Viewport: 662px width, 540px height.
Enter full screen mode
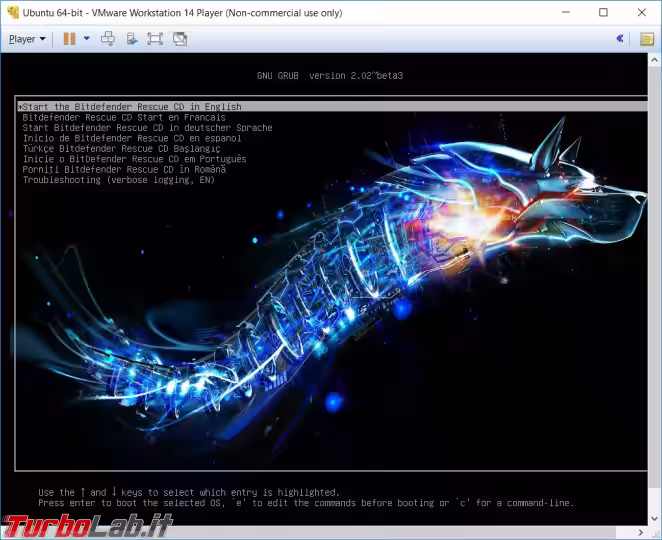click(x=155, y=39)
